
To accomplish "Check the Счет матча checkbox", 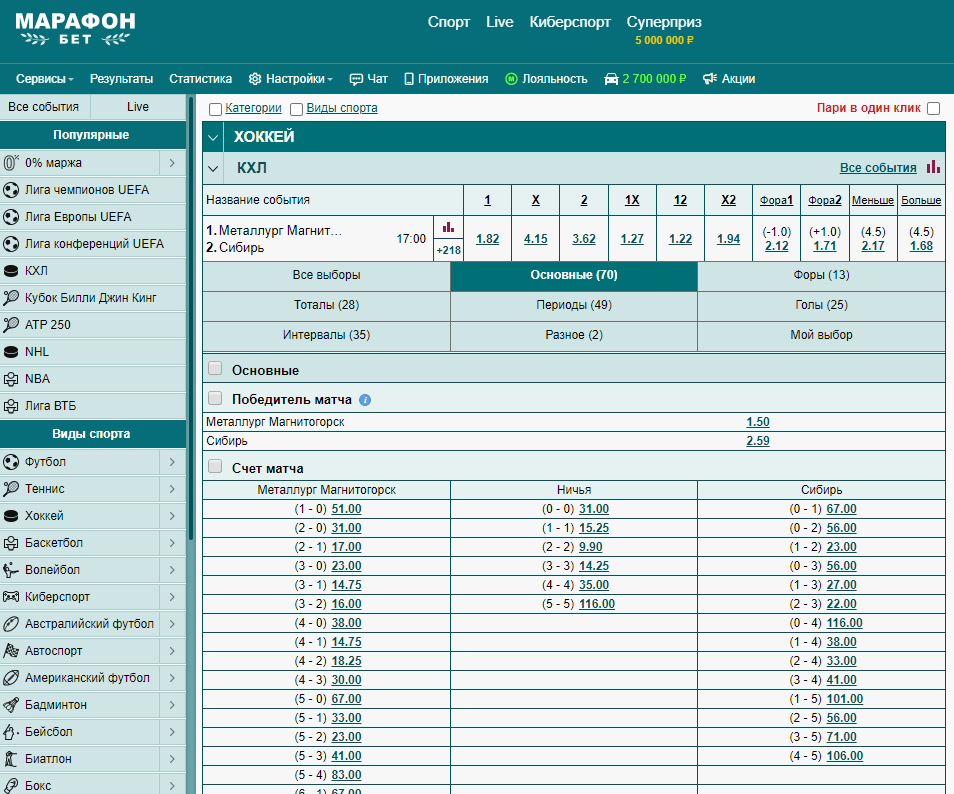I will coord(215,466).
